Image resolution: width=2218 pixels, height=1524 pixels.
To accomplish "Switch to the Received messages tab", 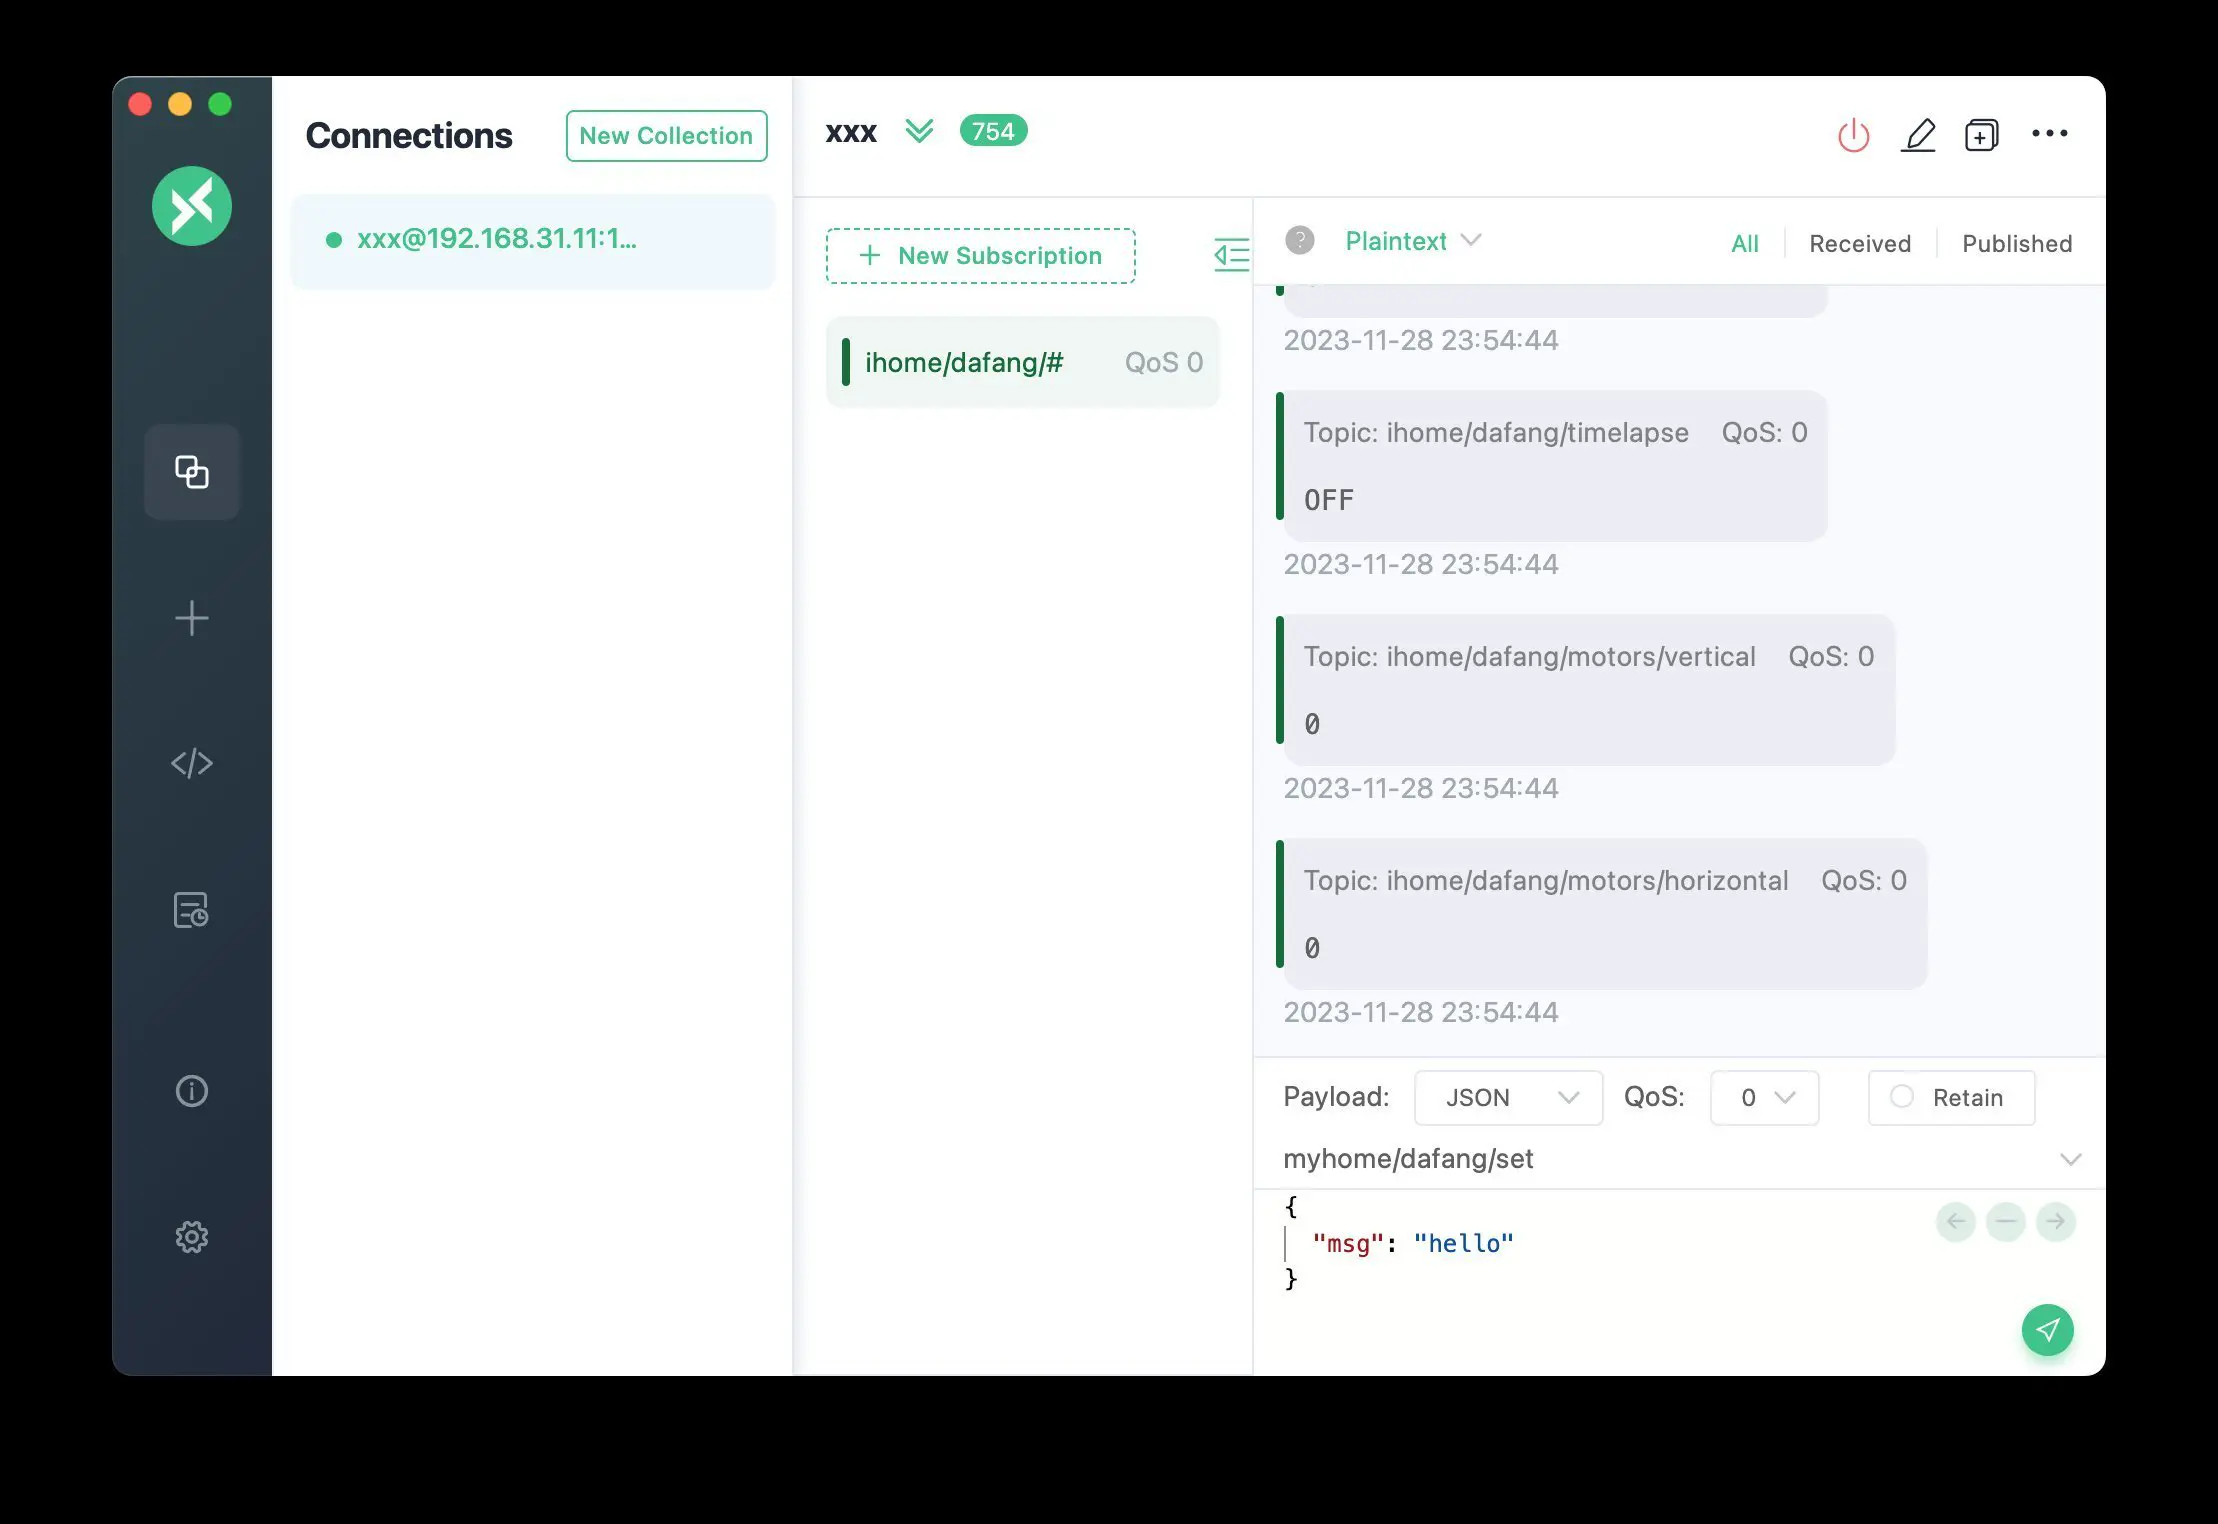I will coord(1859,243).
